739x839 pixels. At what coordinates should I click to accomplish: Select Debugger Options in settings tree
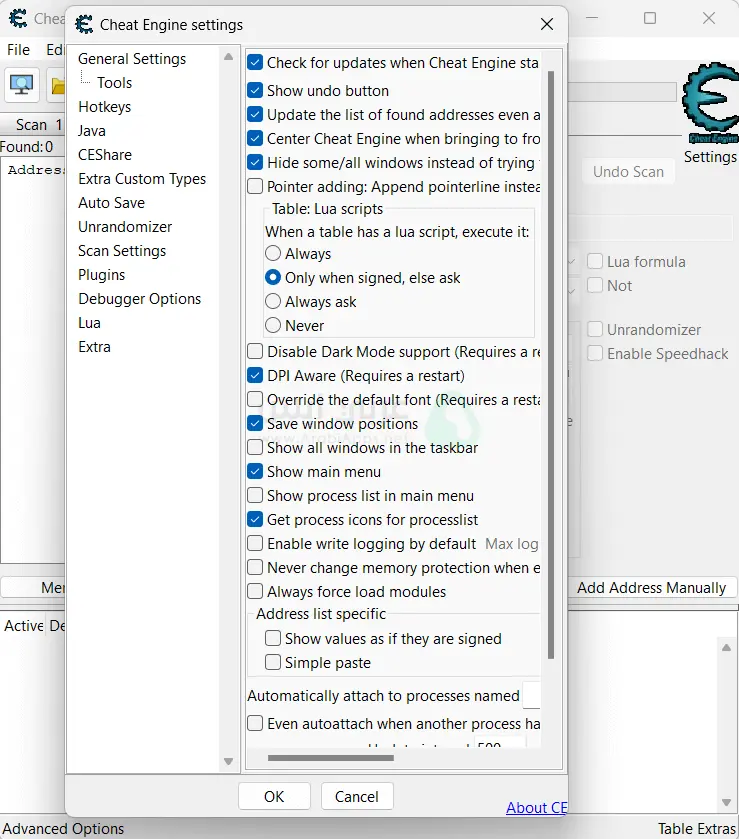tap(139, 299)
